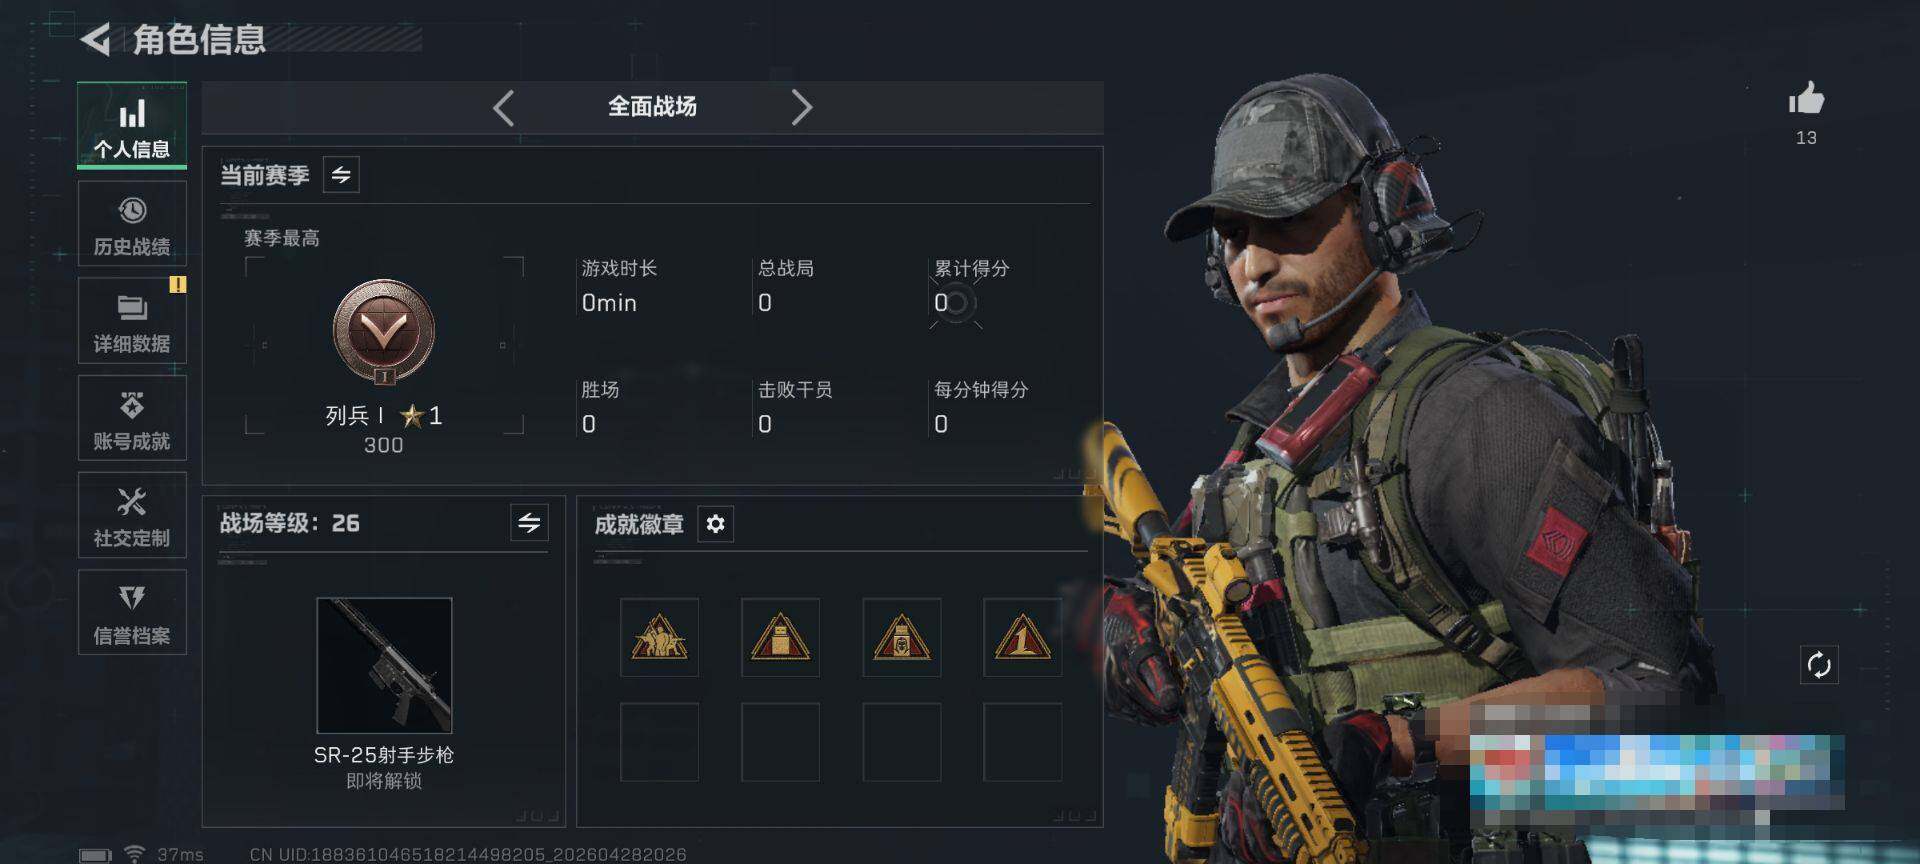1920x864 pixels.
Task: Go to 社交定制 section
Action: point(132,515)
